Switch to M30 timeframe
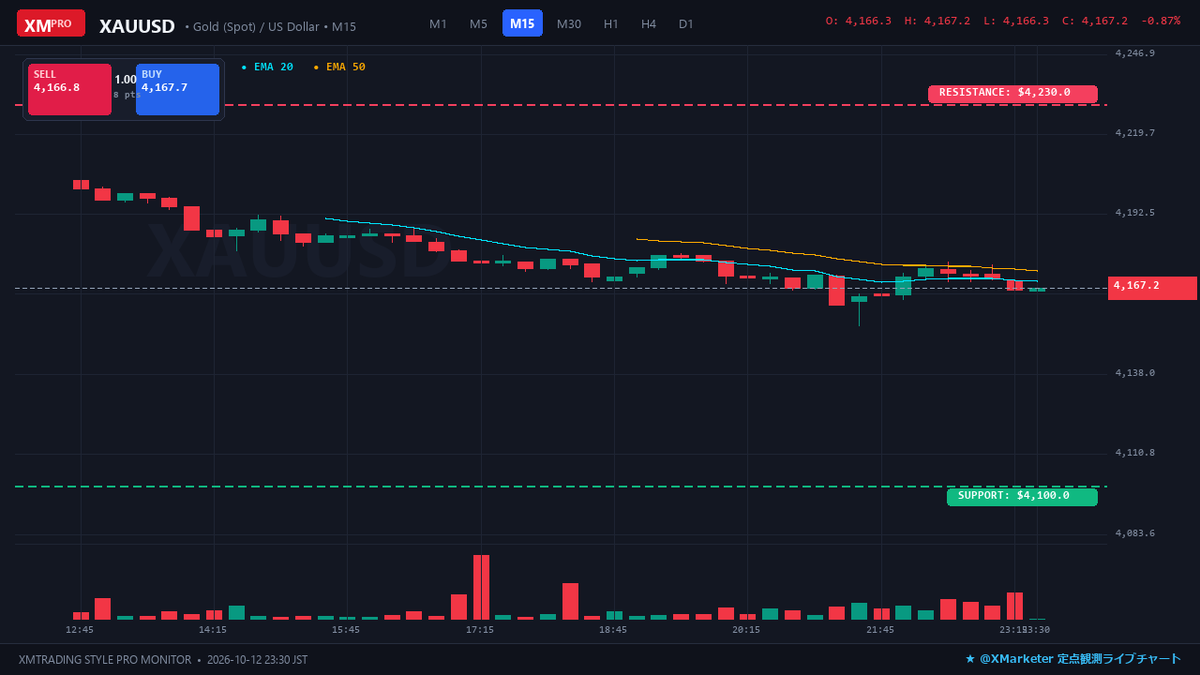Viewport: 1200px width, 675px height. point(569,23)
